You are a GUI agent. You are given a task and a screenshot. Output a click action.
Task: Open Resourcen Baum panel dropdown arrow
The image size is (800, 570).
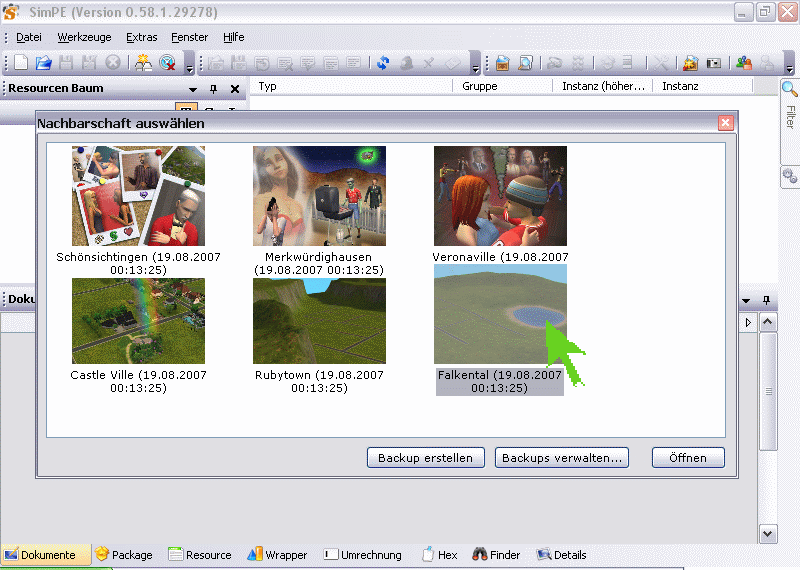tap(192, 88)
